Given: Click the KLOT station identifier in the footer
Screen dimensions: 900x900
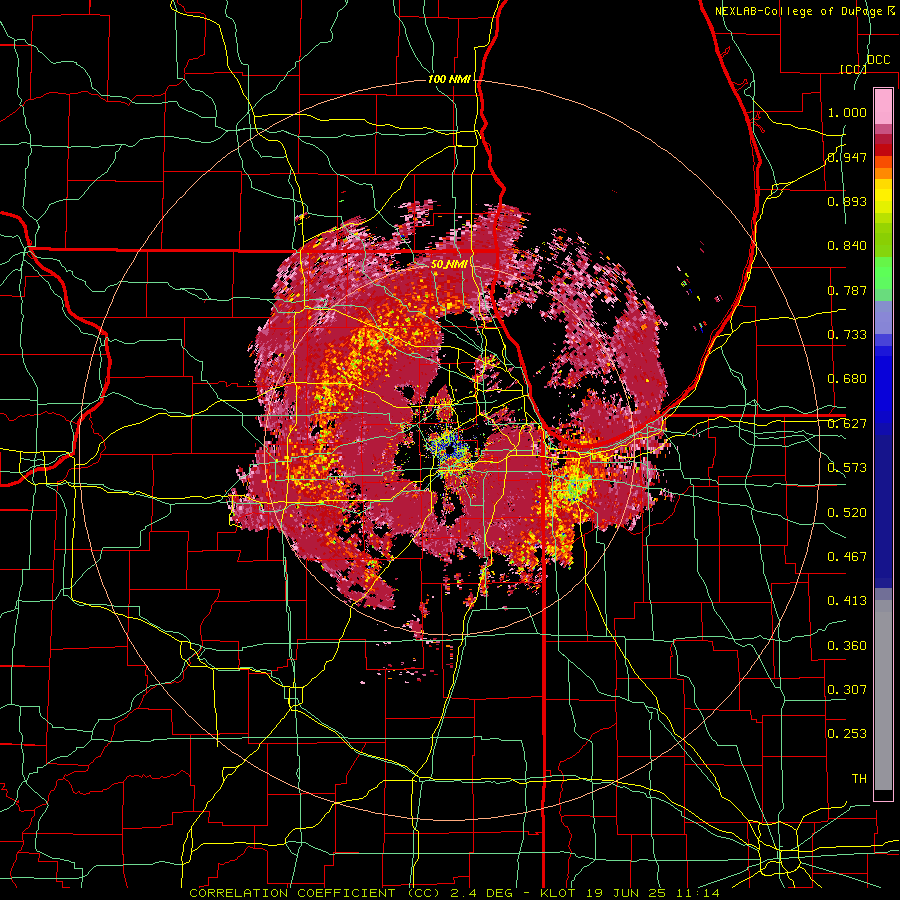Looking at the screenshot, I should point(560,893).
